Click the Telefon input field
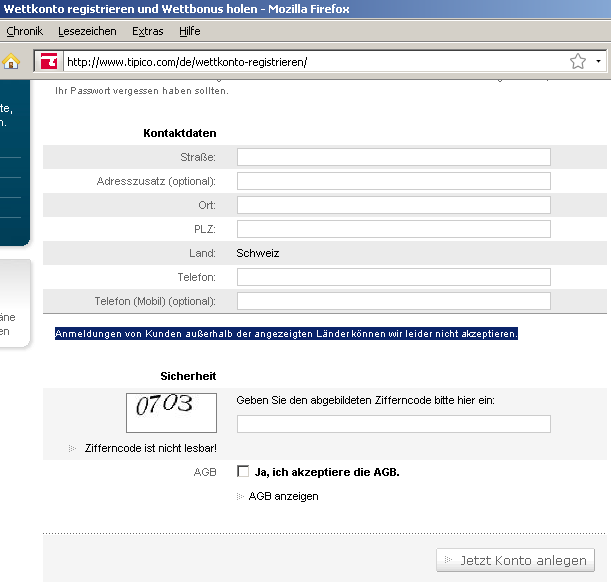This screenshot has height=582, width=611. pos(394,277)
